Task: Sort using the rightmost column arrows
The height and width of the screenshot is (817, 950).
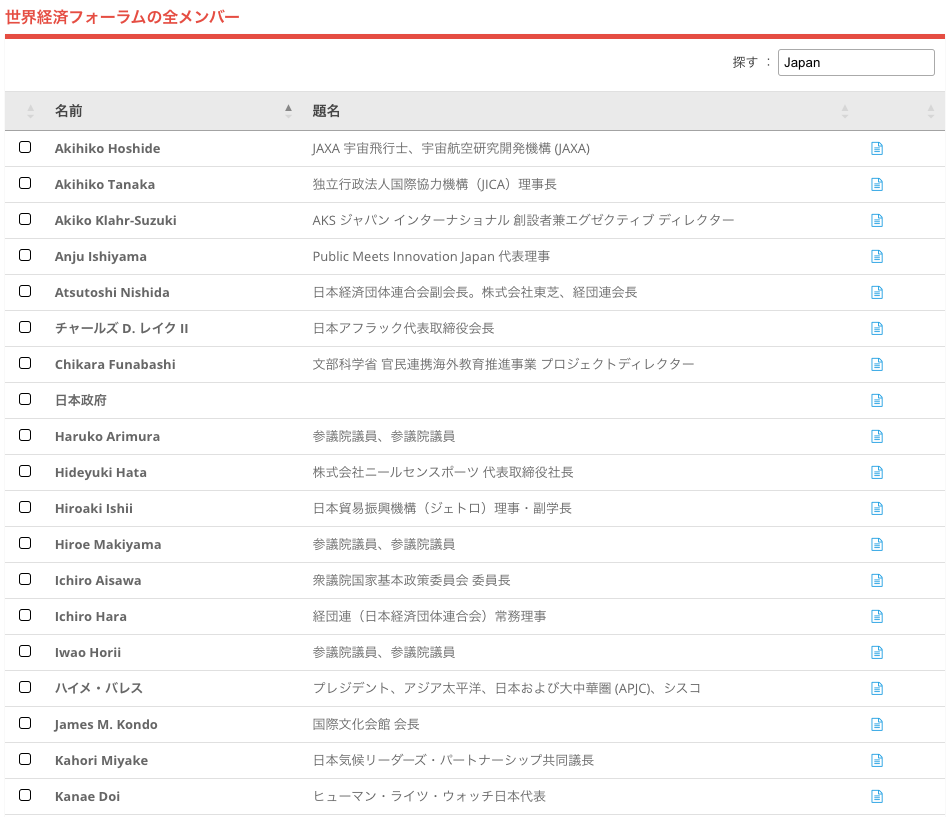Action: (x=931, y=111)
